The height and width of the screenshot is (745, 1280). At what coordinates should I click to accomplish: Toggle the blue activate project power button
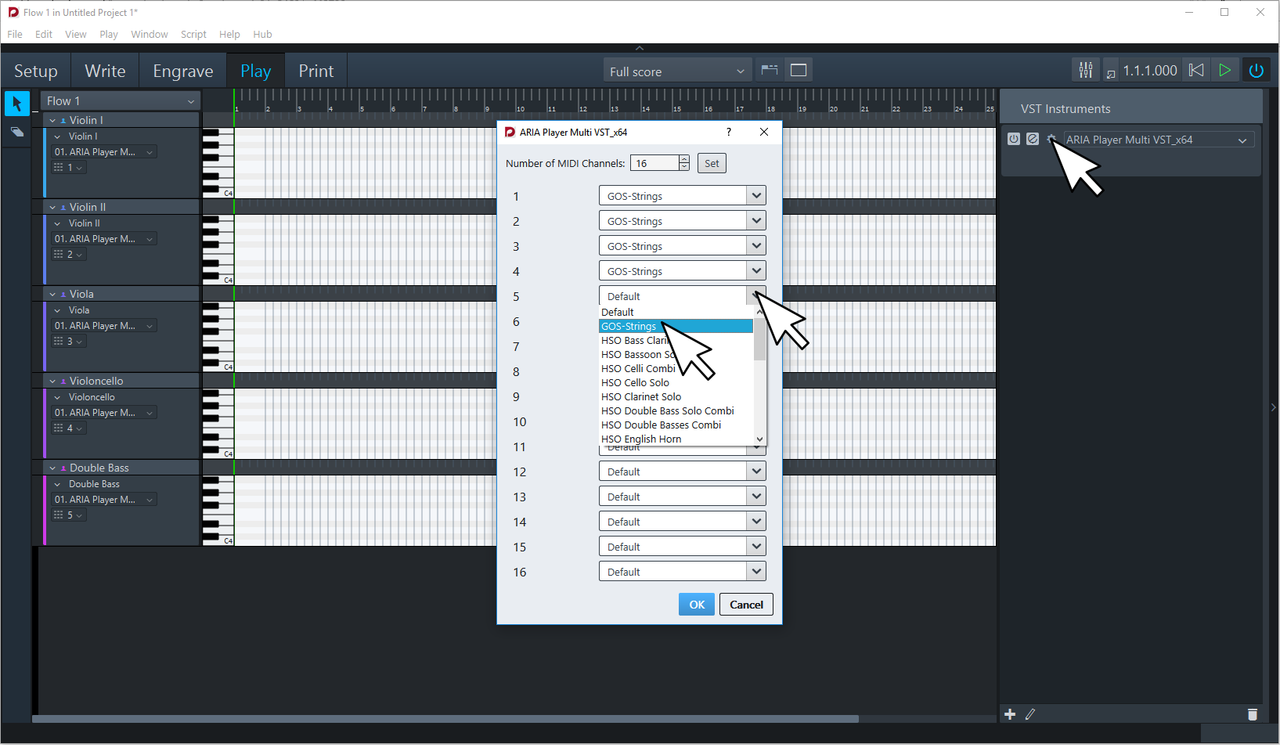pyautogui.click(x=1257, y=70)
